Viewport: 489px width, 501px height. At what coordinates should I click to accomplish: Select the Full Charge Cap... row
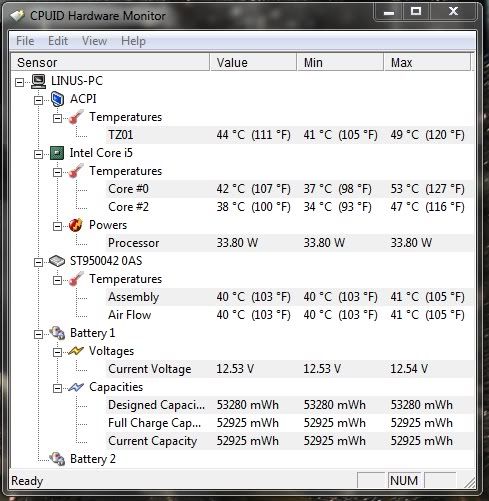point(290,423)
